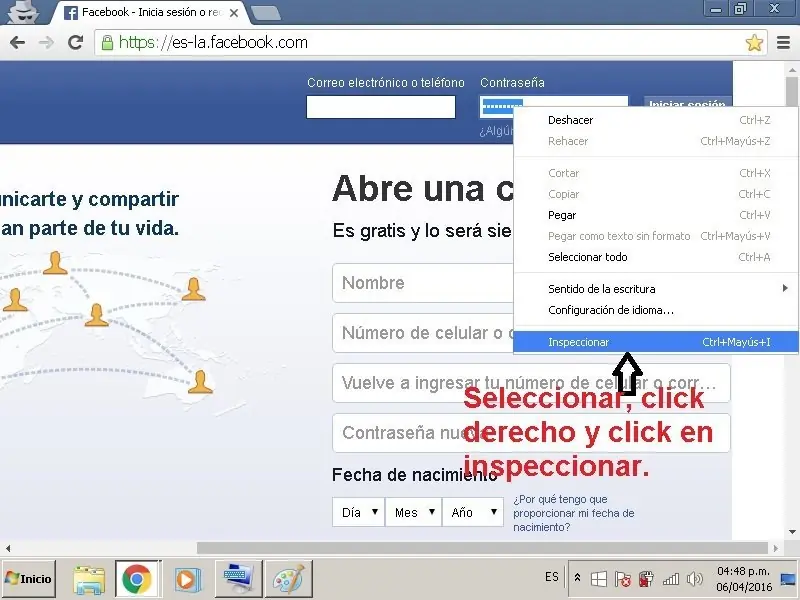Open Chrome hamburger menu
The width and height of the screenshot is (800, 600).
tap(783, 43)
